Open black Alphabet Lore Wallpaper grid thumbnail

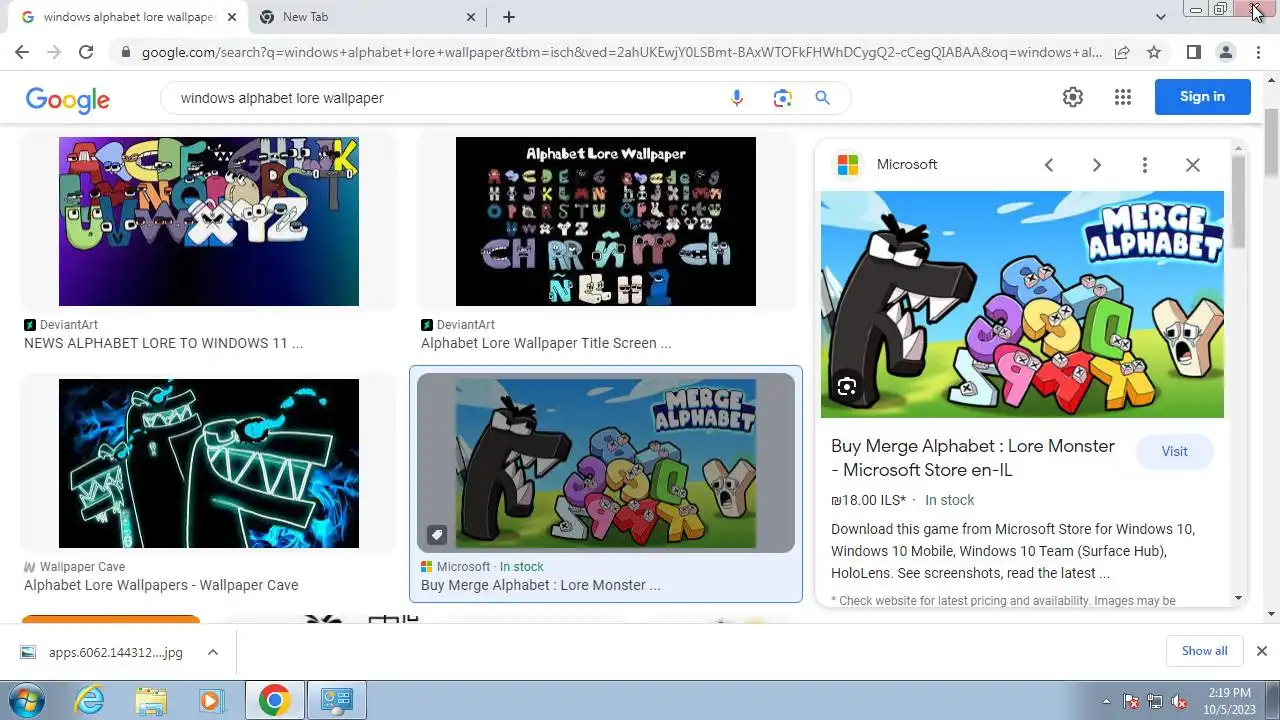tap(606, 221)
